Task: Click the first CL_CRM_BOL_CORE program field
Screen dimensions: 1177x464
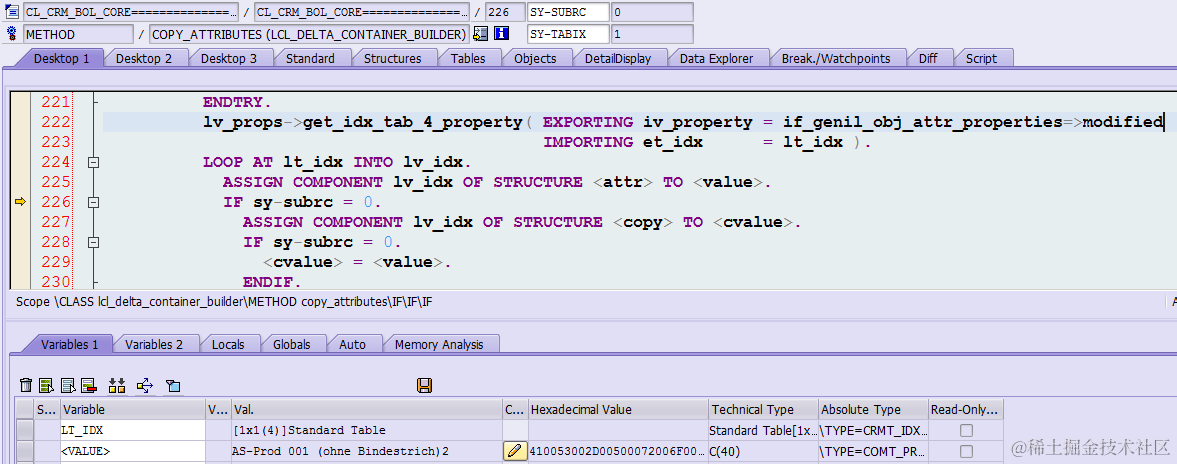Action: click(131, 12)
